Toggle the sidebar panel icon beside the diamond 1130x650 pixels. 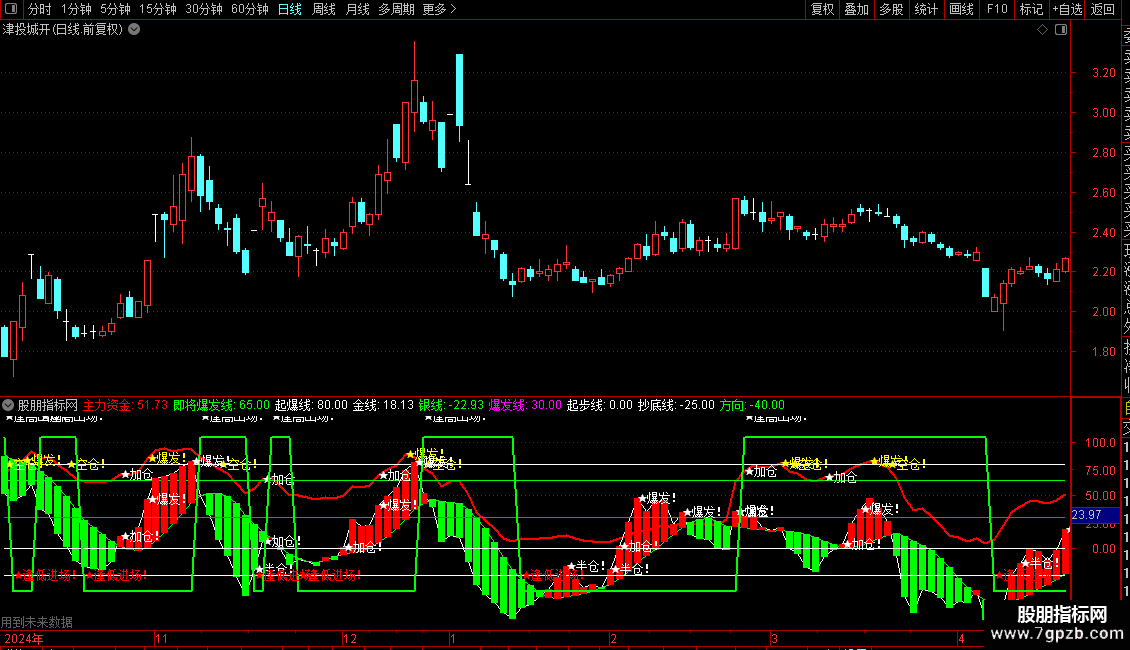click(x=1061, y=30)
